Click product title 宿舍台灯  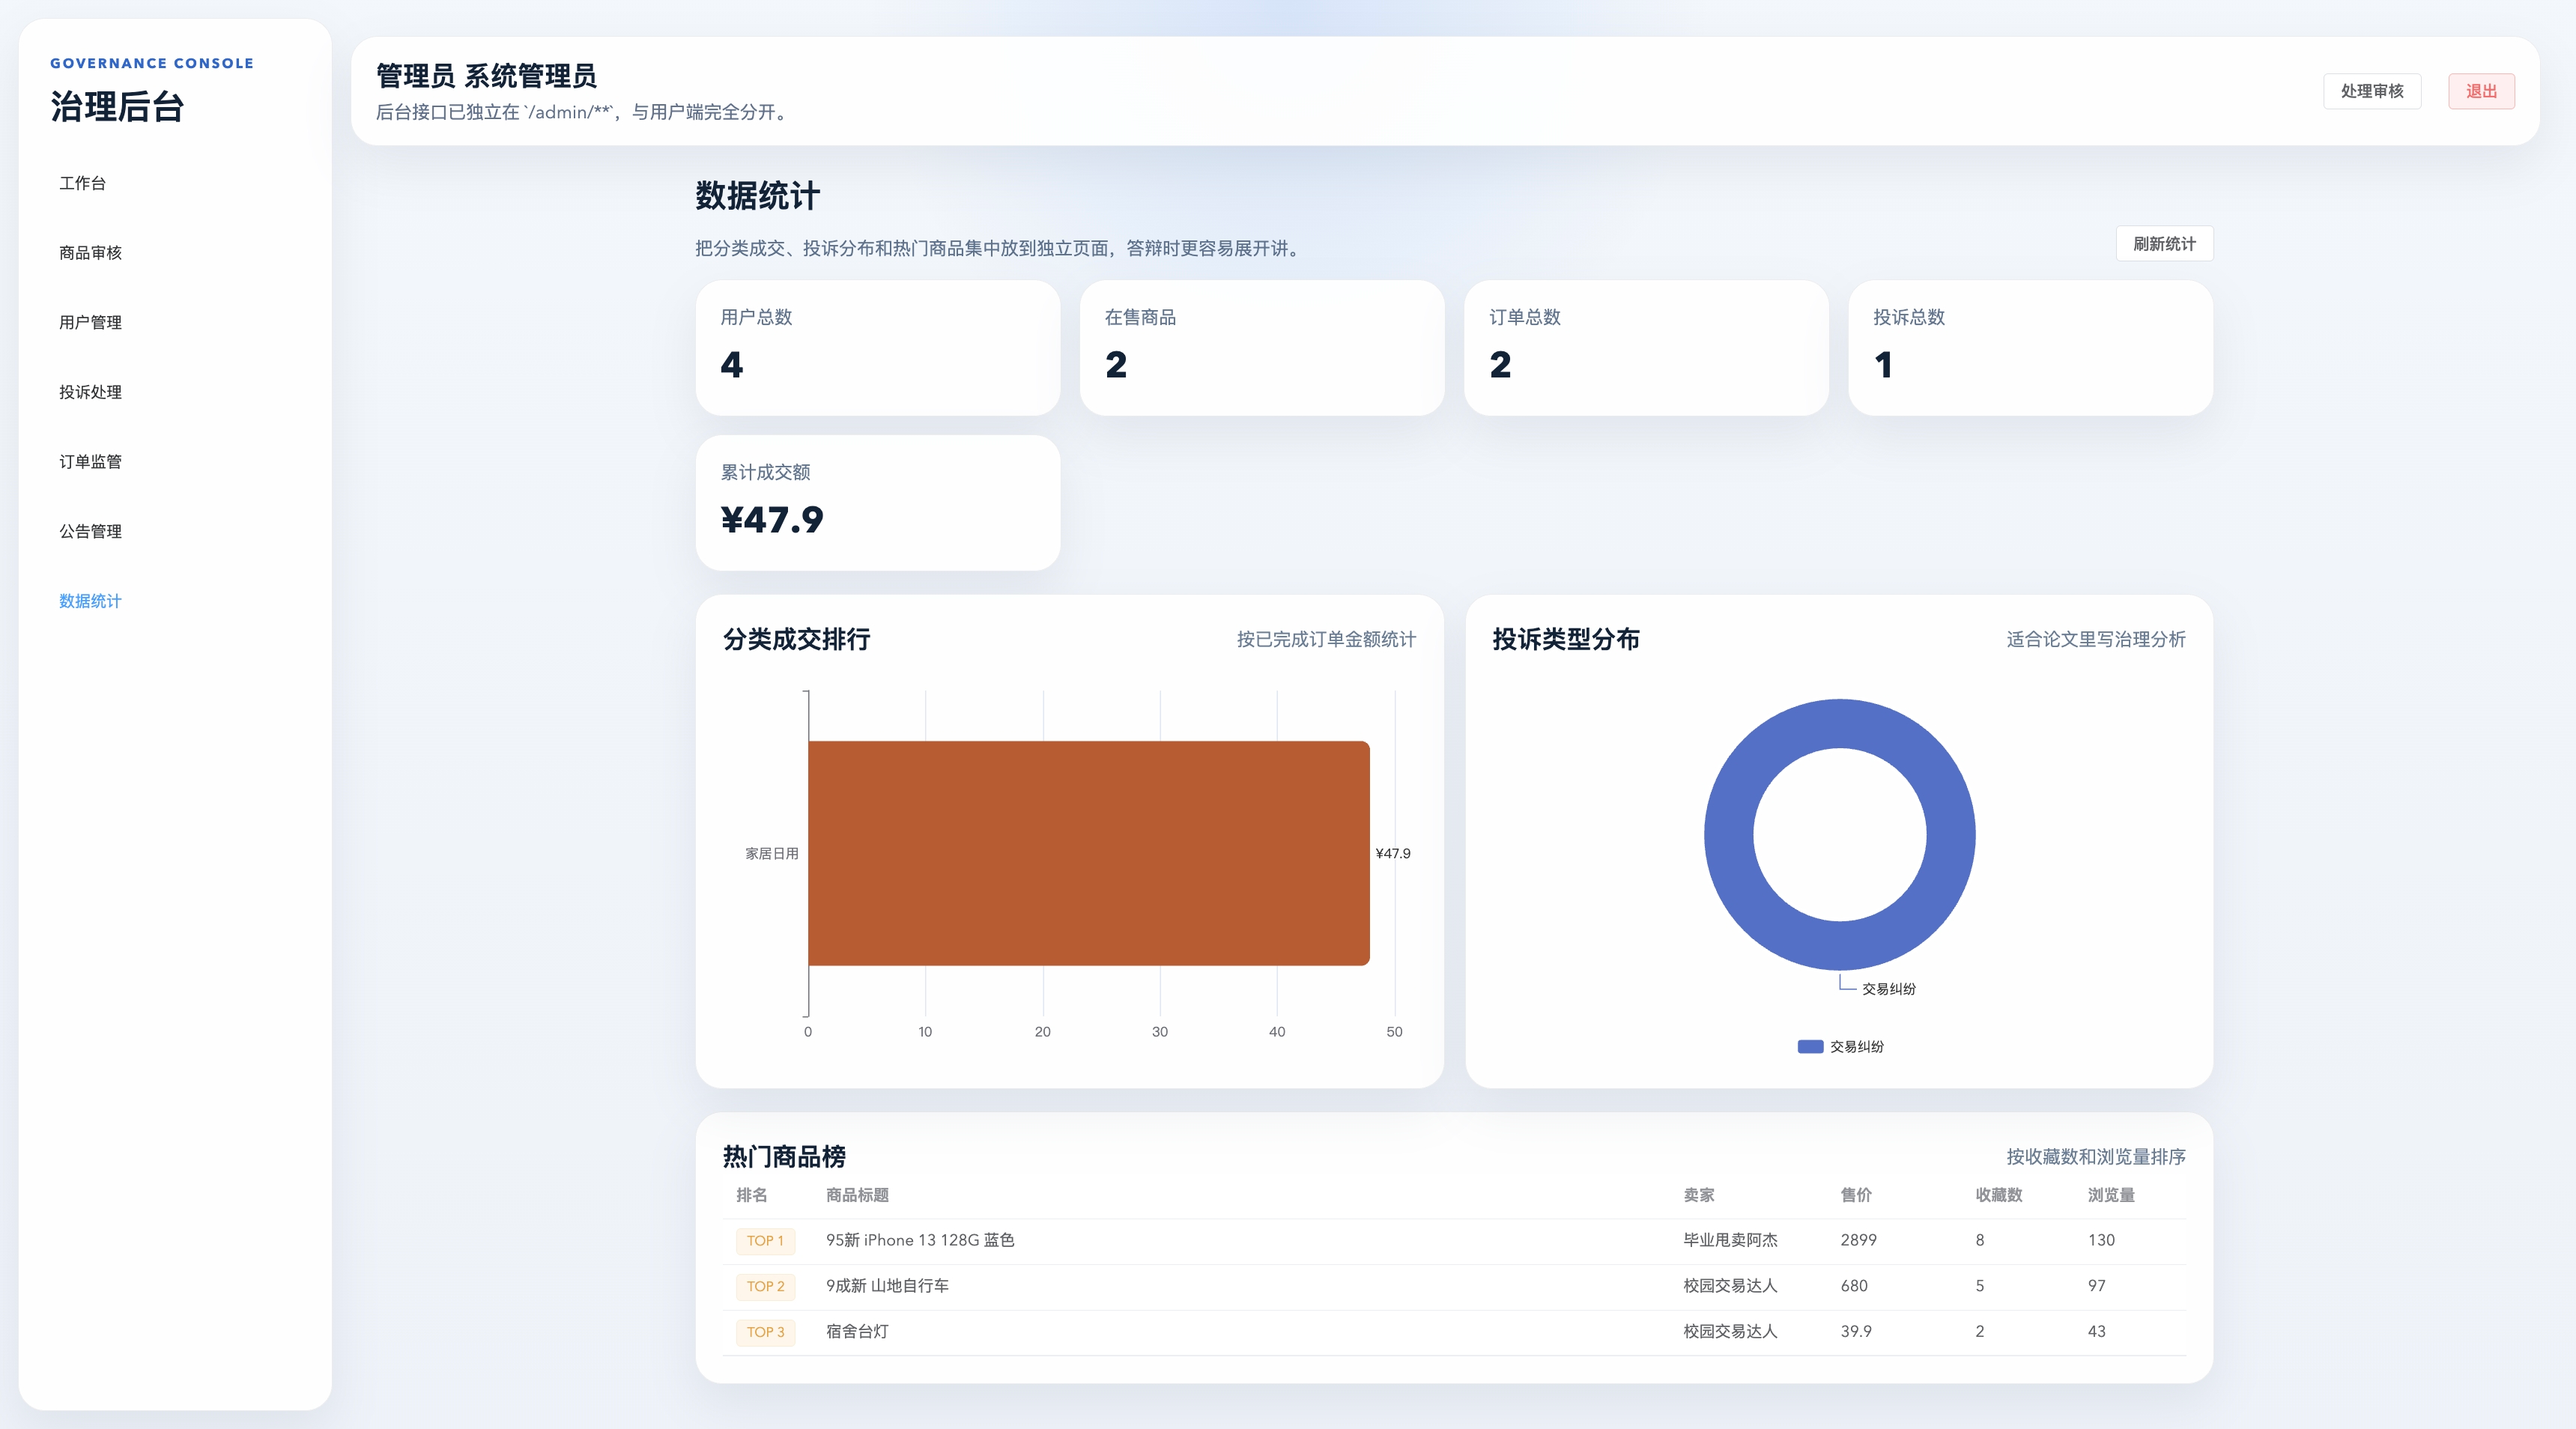(857, 1332)
